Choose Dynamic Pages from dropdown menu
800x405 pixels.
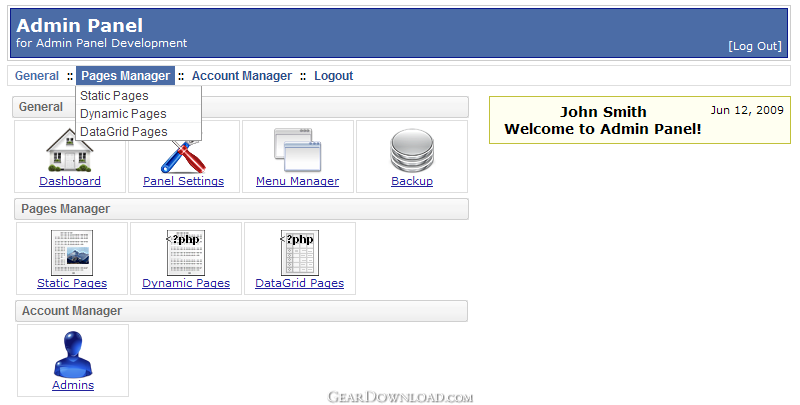coord(123,114)
